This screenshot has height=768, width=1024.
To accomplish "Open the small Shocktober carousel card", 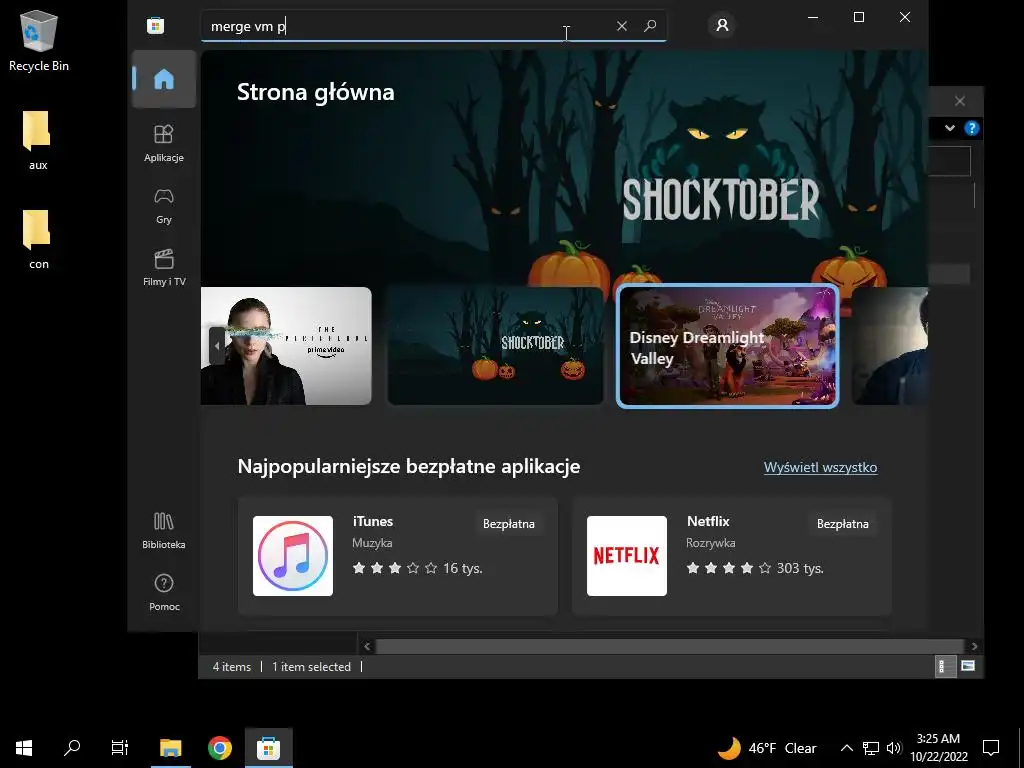I will click(x=495, y=346).
